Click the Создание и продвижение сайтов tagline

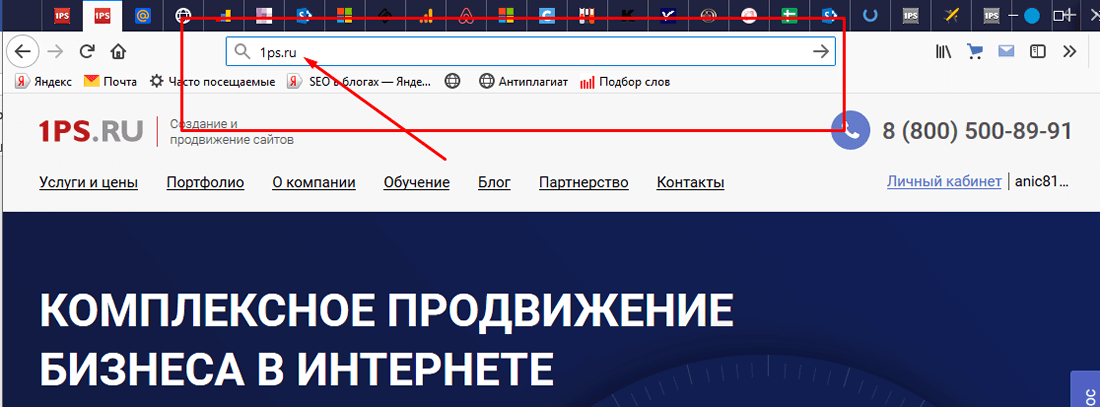coord(232,132)
